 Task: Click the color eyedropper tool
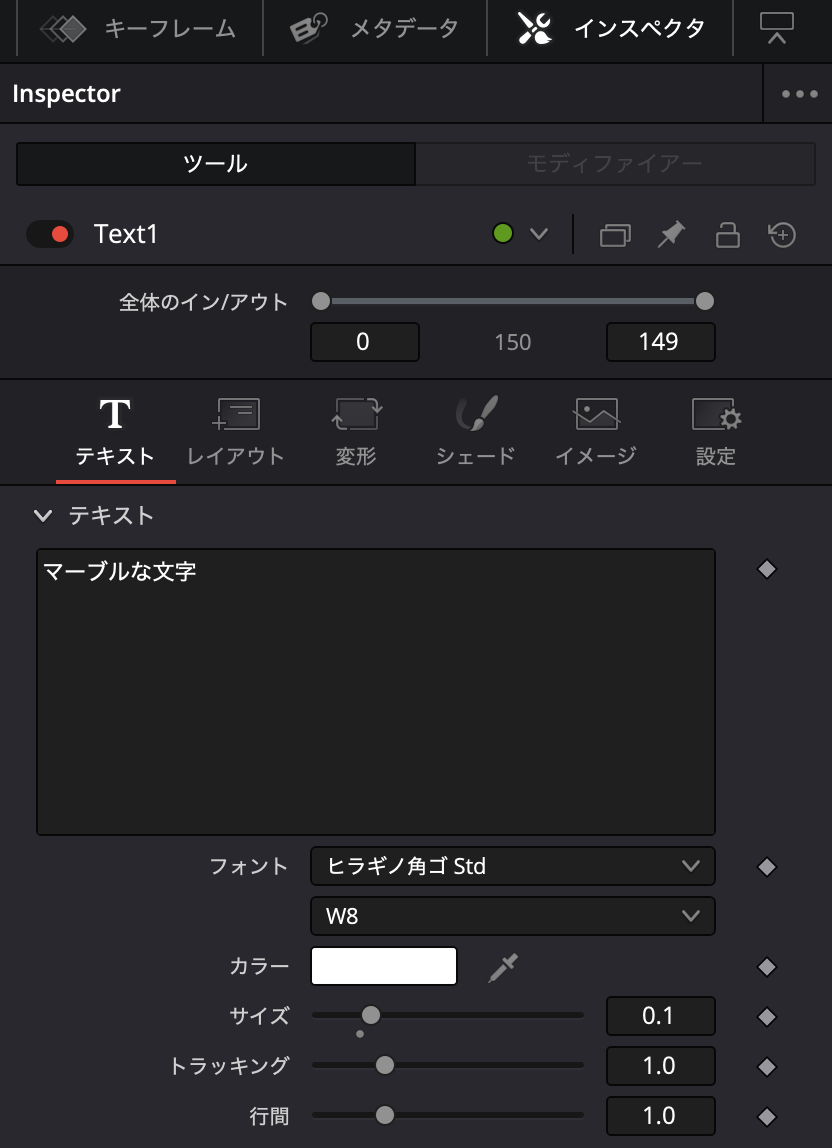point(503,966)
